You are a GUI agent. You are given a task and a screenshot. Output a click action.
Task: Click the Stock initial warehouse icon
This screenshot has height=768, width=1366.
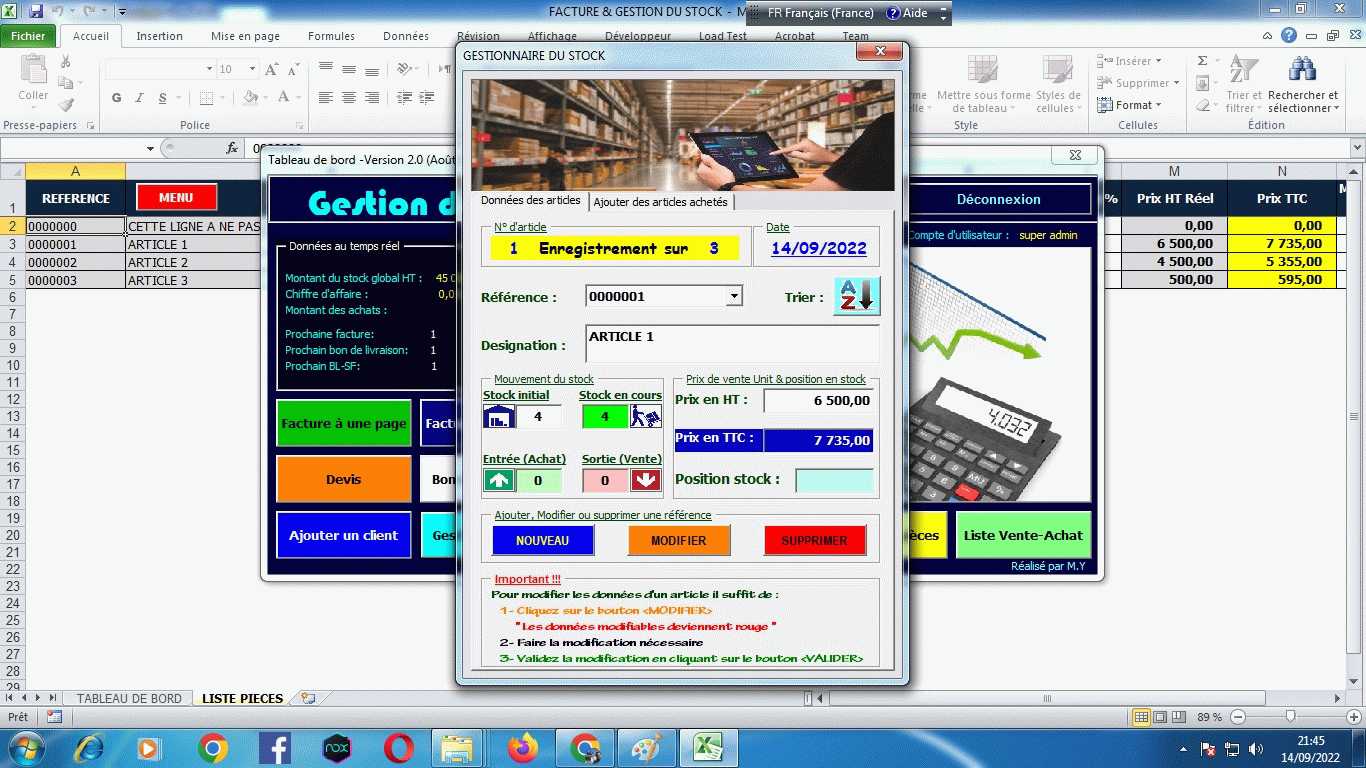[x=499, y=416]
